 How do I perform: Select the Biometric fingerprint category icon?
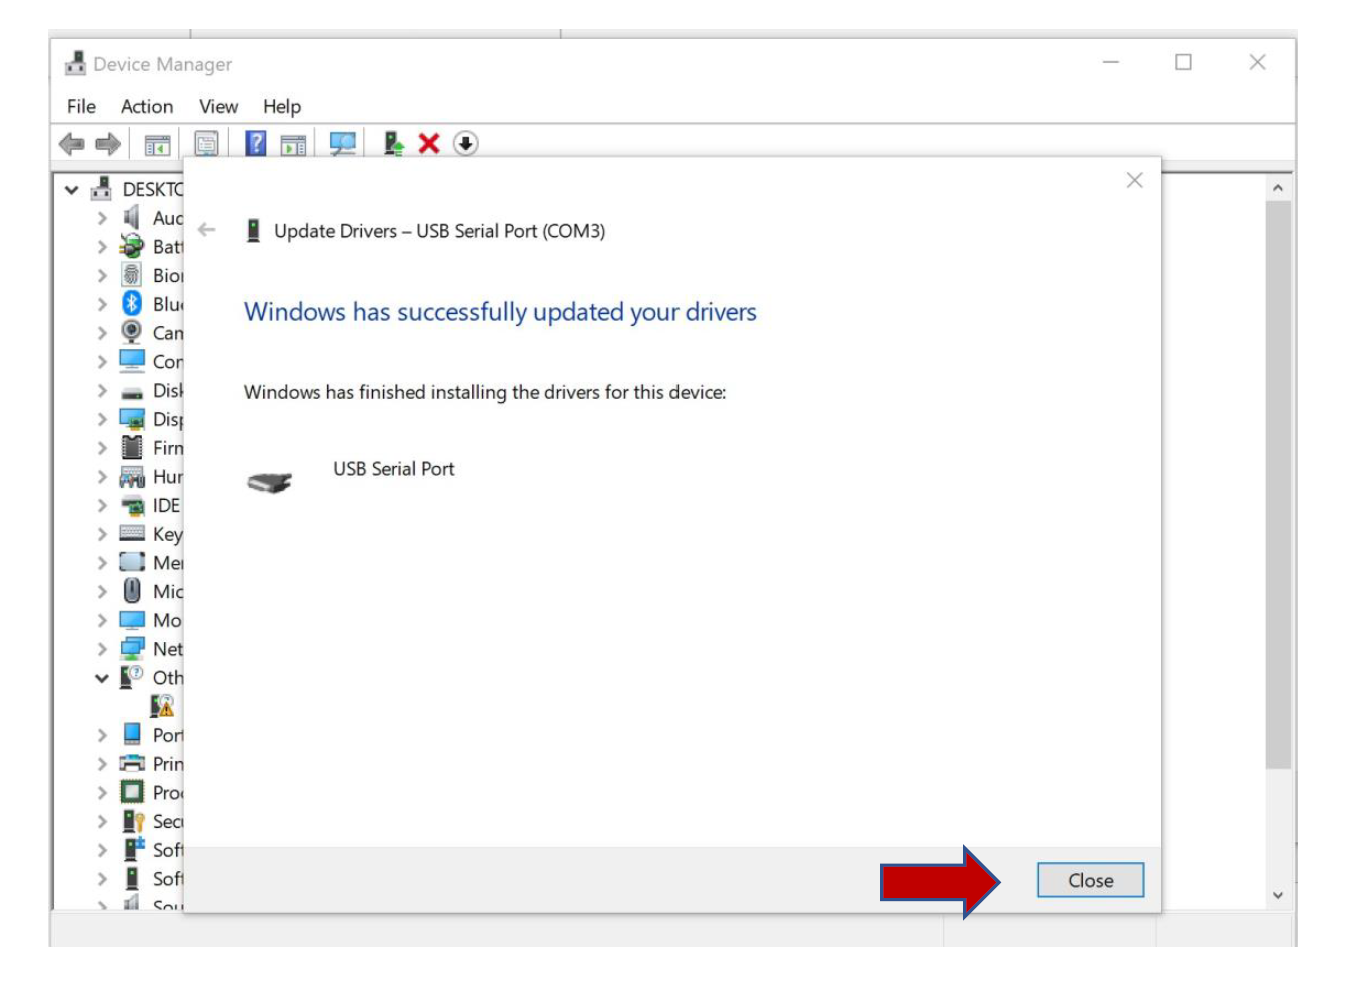point(132,275)
